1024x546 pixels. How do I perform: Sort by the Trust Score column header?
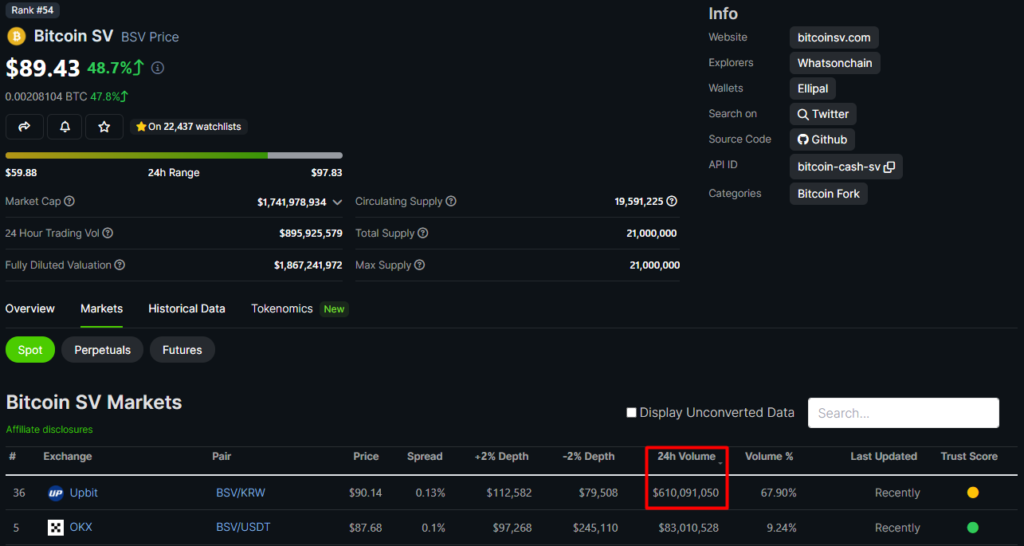968,457
